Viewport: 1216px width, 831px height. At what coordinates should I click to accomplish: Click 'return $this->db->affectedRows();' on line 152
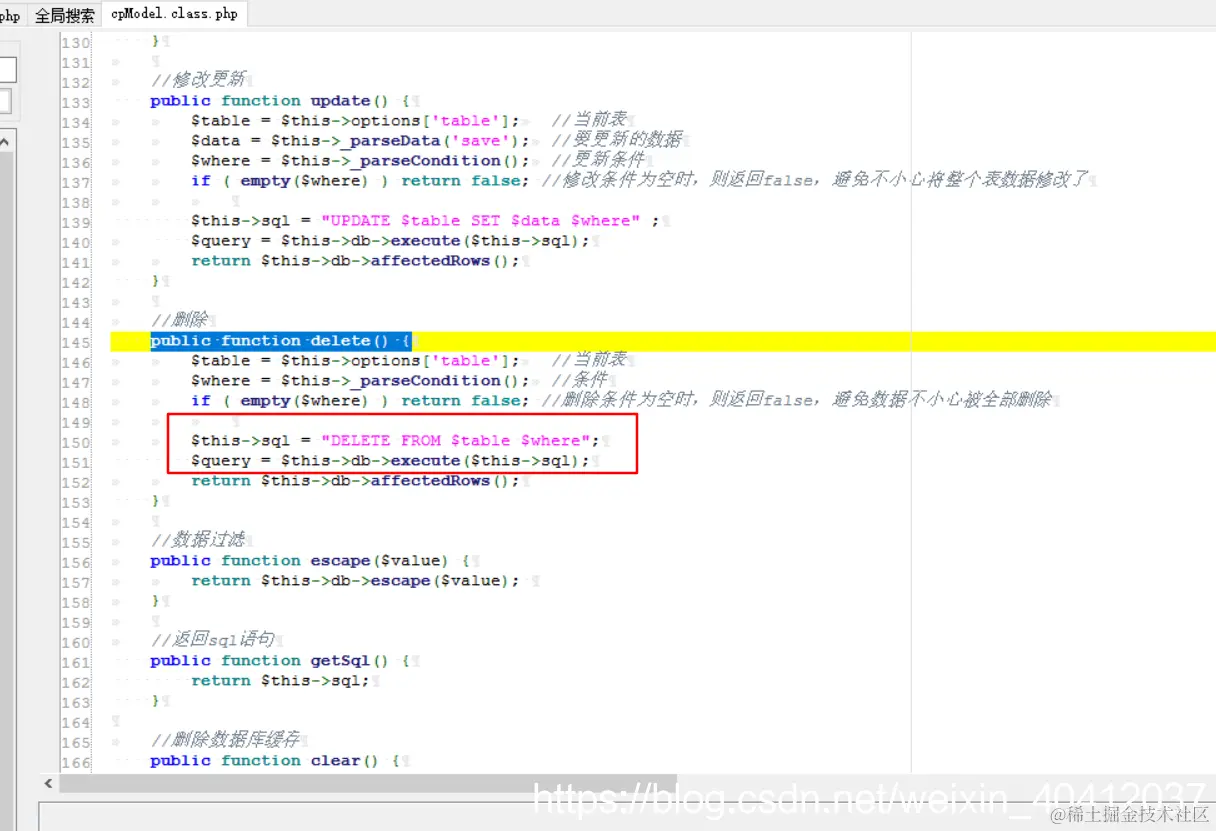(356, 481)
